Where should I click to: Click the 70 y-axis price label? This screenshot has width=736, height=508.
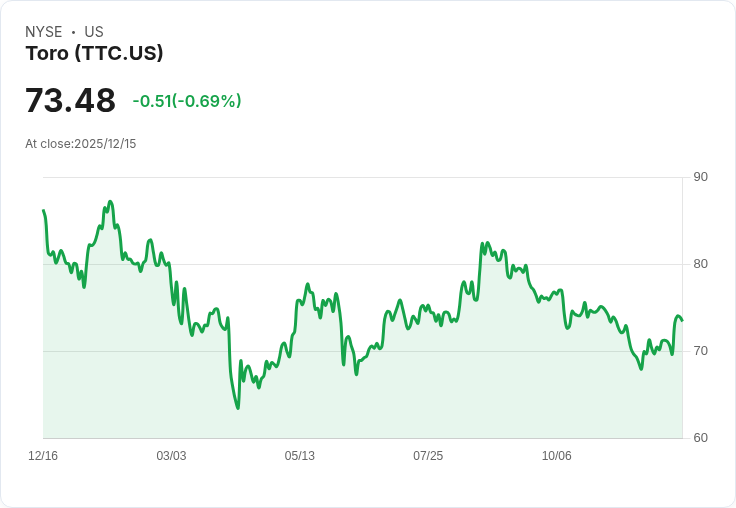pyautogui.click(x=700, y=351)
